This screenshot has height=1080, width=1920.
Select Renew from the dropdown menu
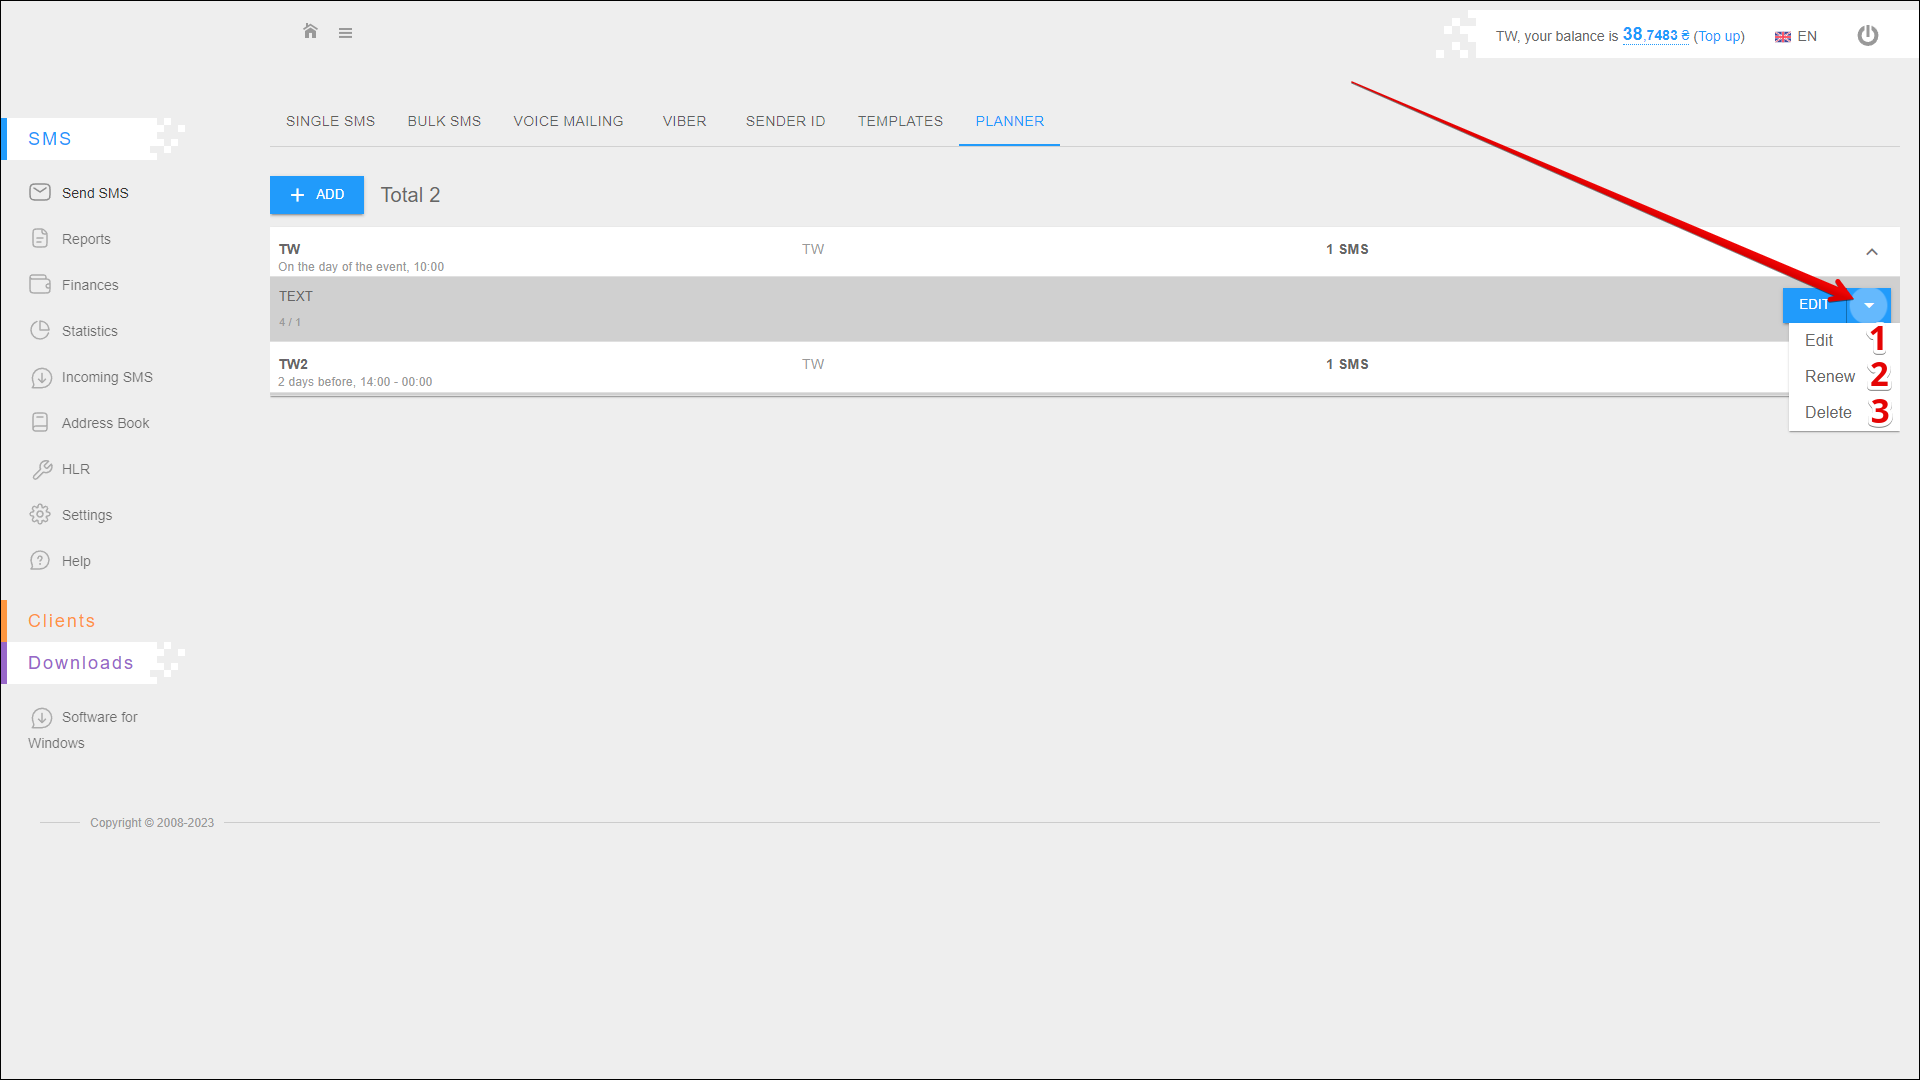pos(1829,376)
